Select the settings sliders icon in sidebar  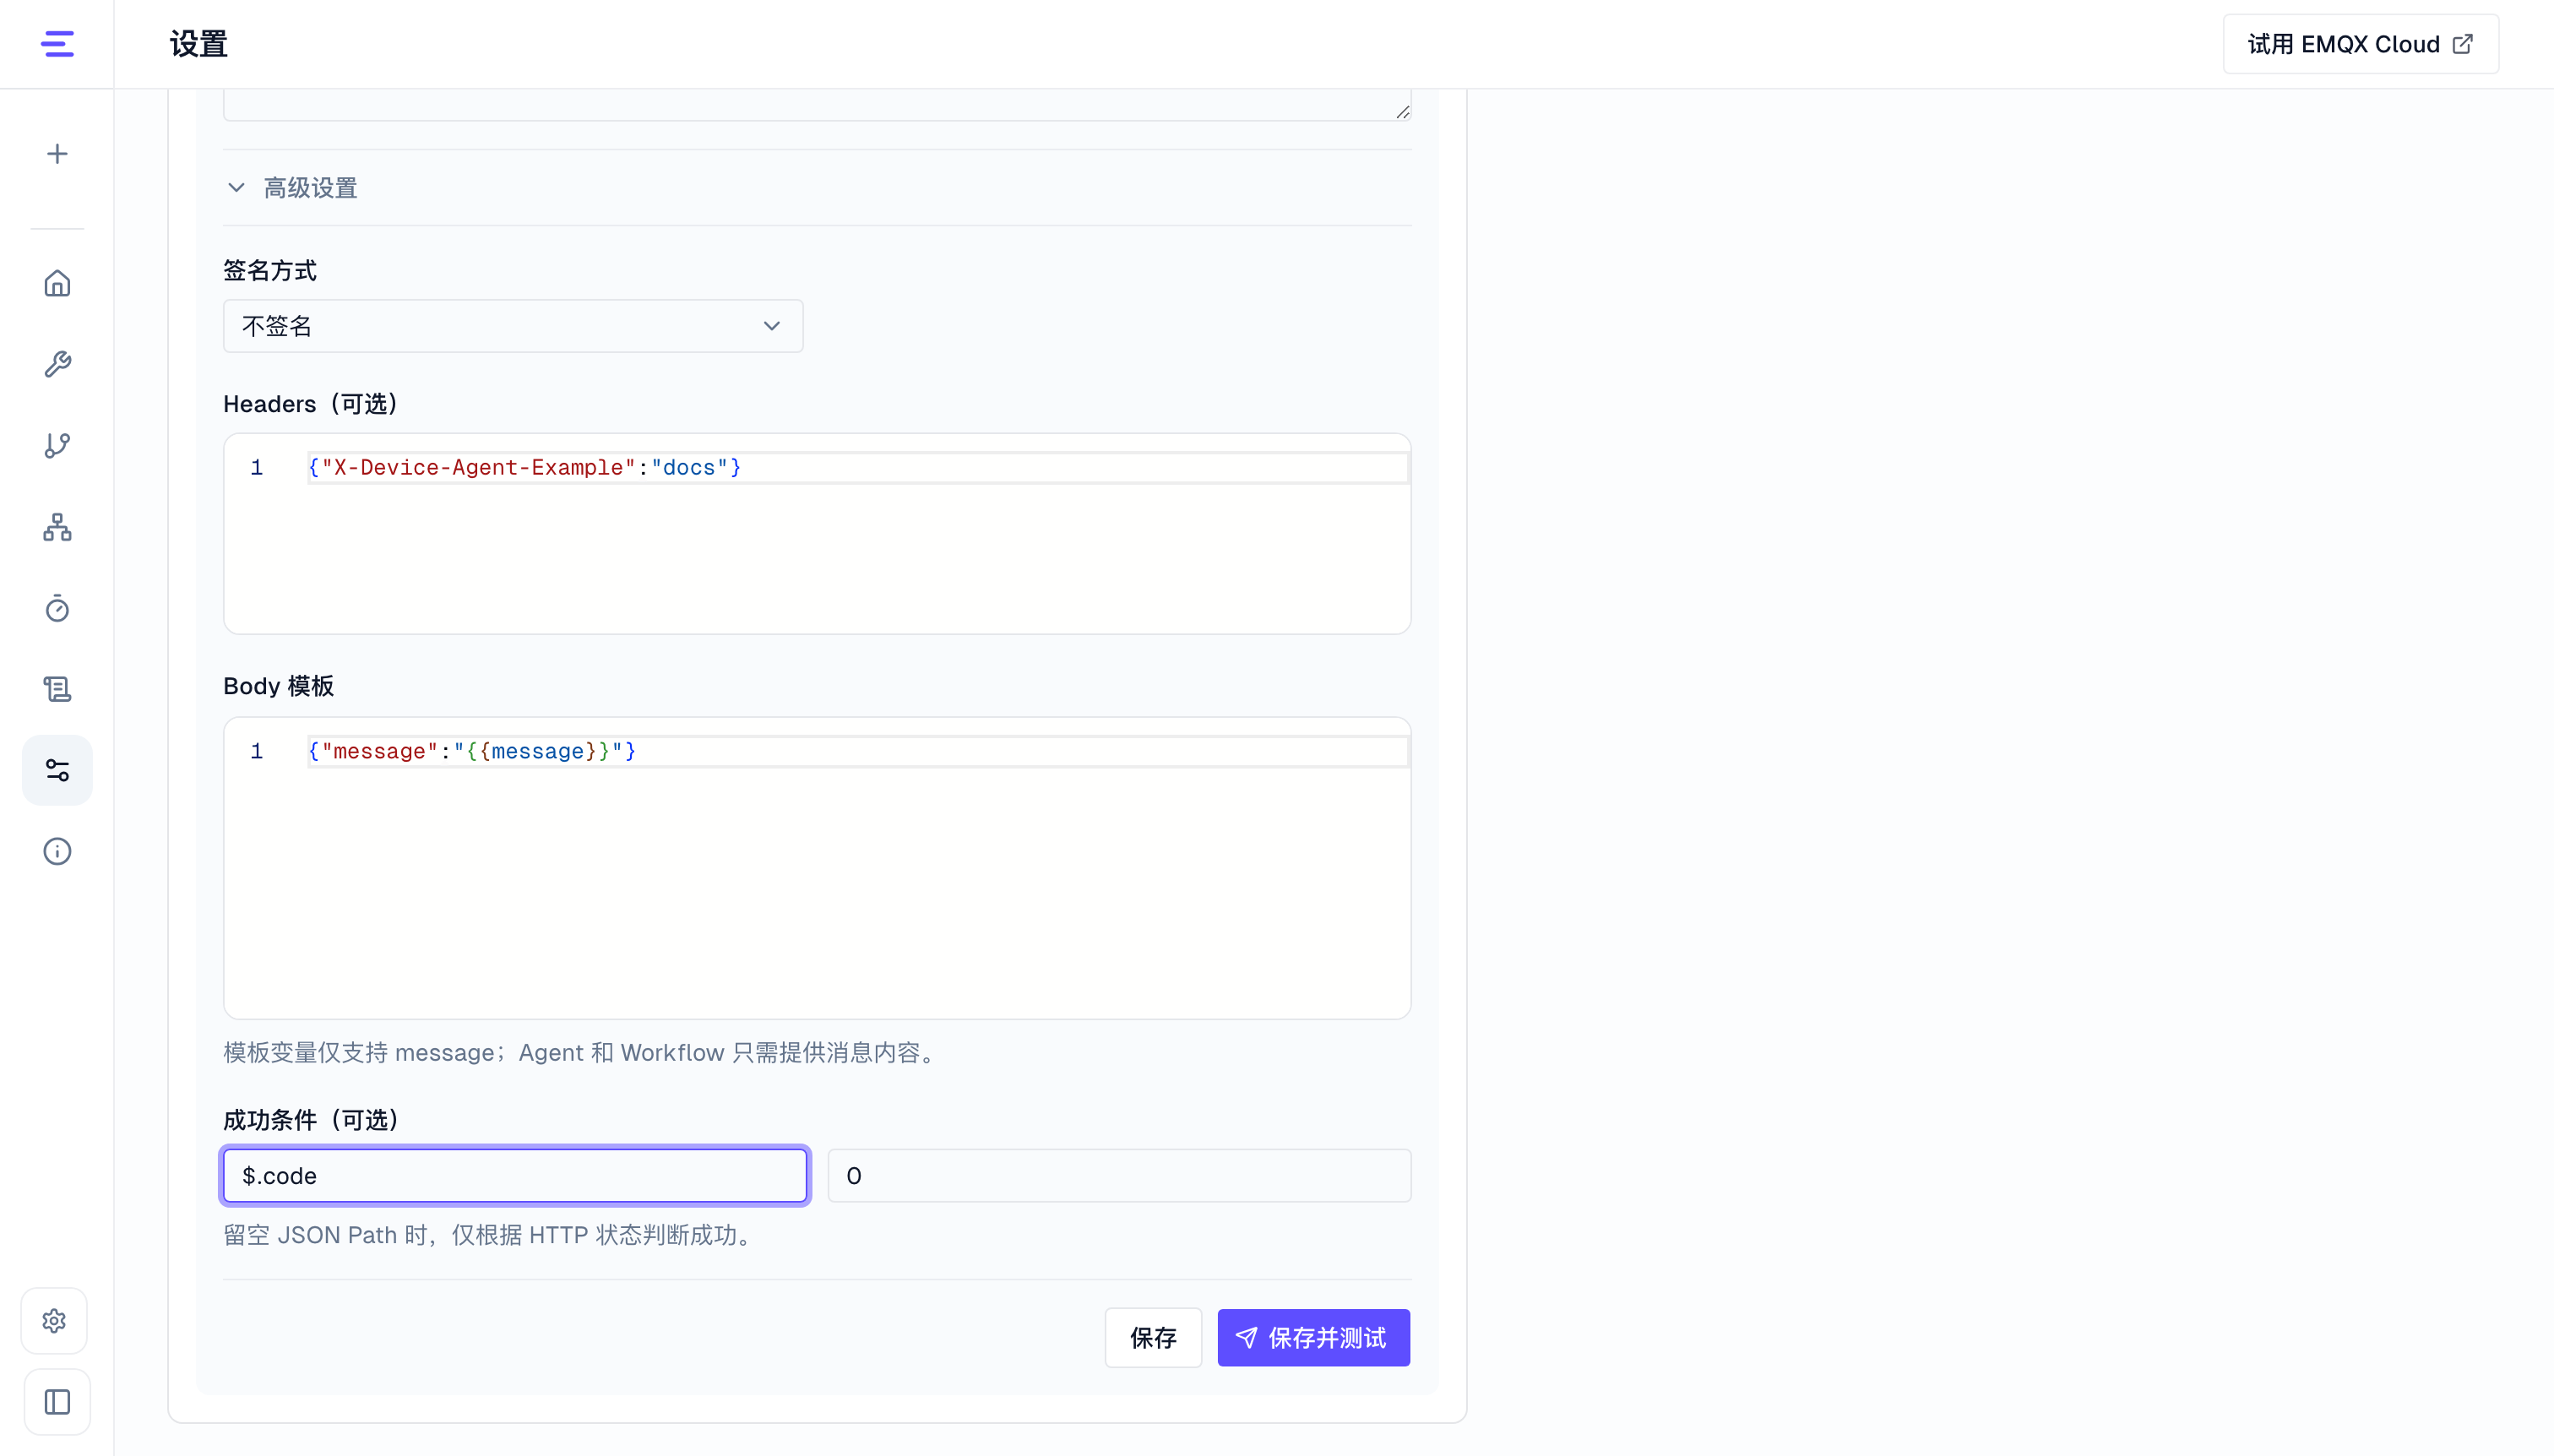(57, 770)
